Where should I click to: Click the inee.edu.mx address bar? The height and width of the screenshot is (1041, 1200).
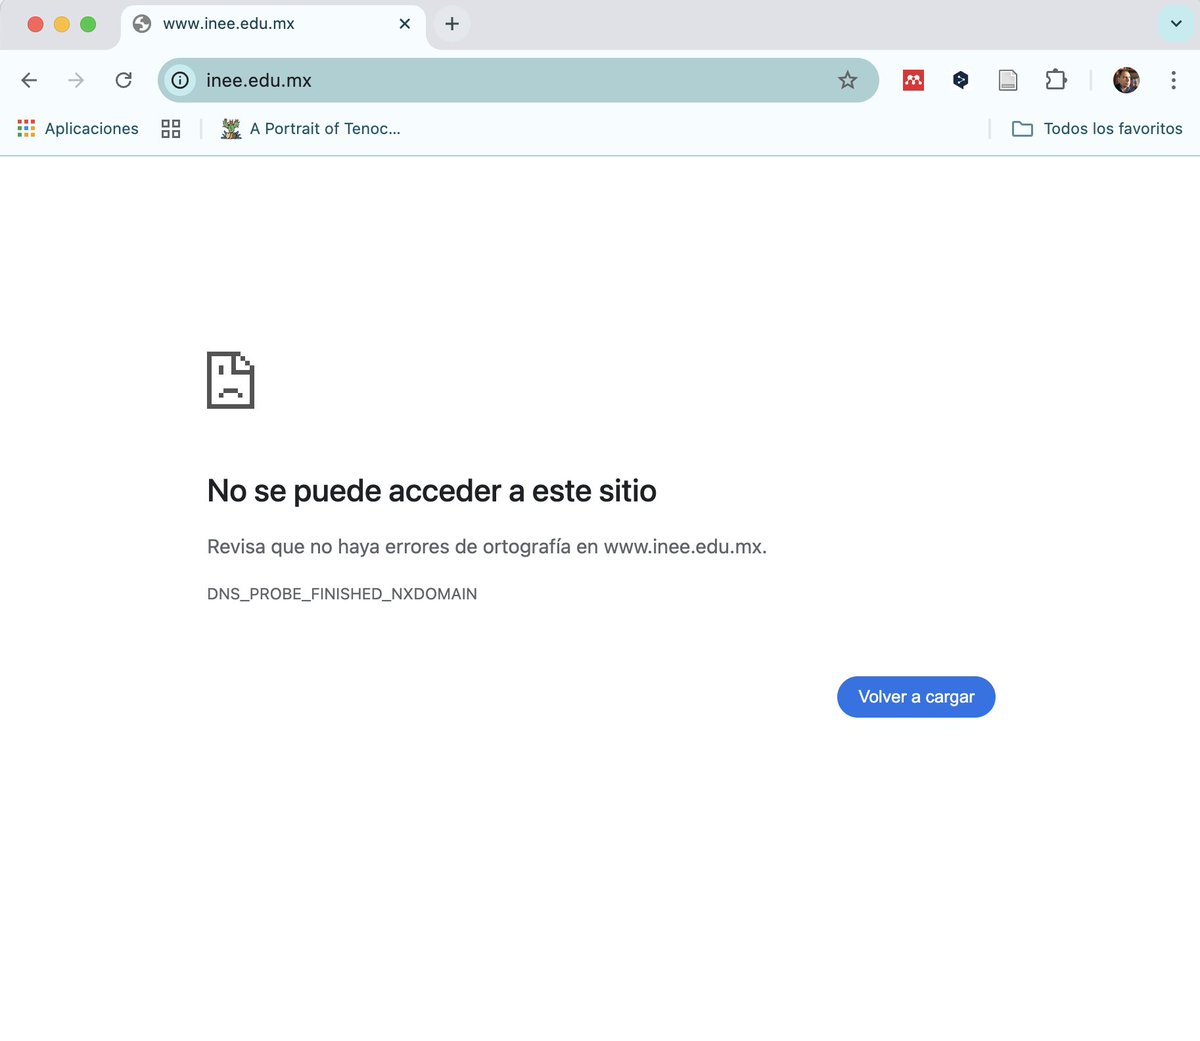pyautogui.click(x=518, y=80)
